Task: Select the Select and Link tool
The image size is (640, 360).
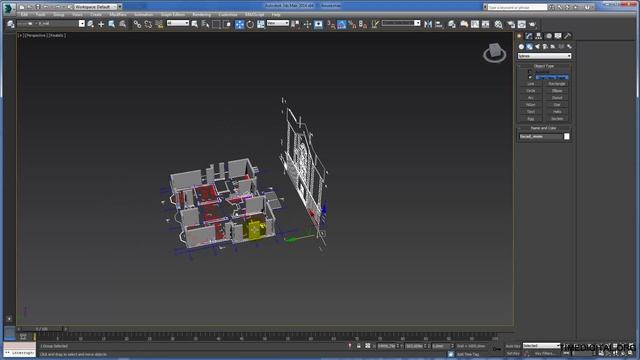Action: [137, 24]
